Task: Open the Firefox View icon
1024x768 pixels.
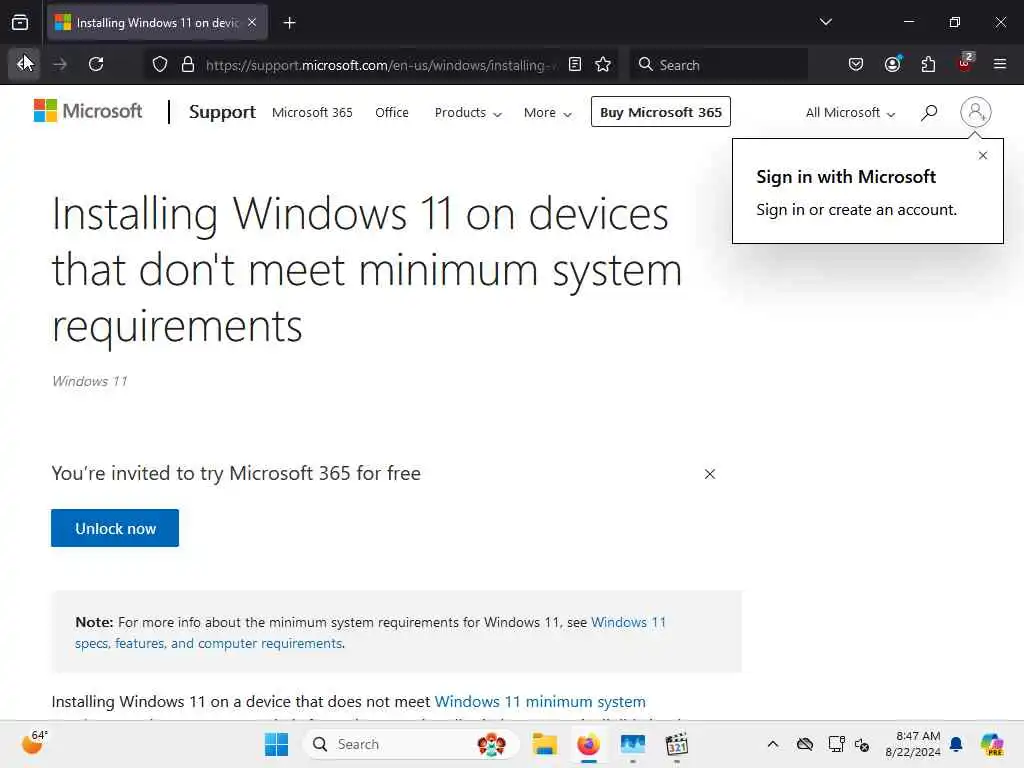Action: coord(20,23)
